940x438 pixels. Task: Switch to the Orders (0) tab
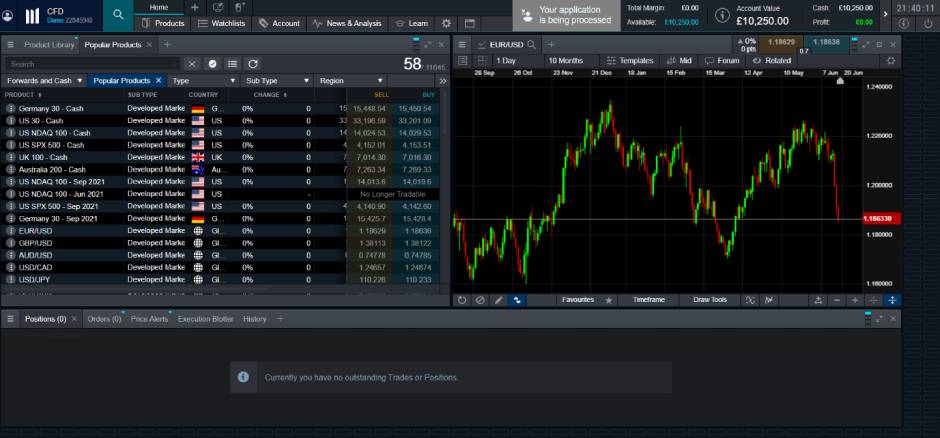pos(104,319)
